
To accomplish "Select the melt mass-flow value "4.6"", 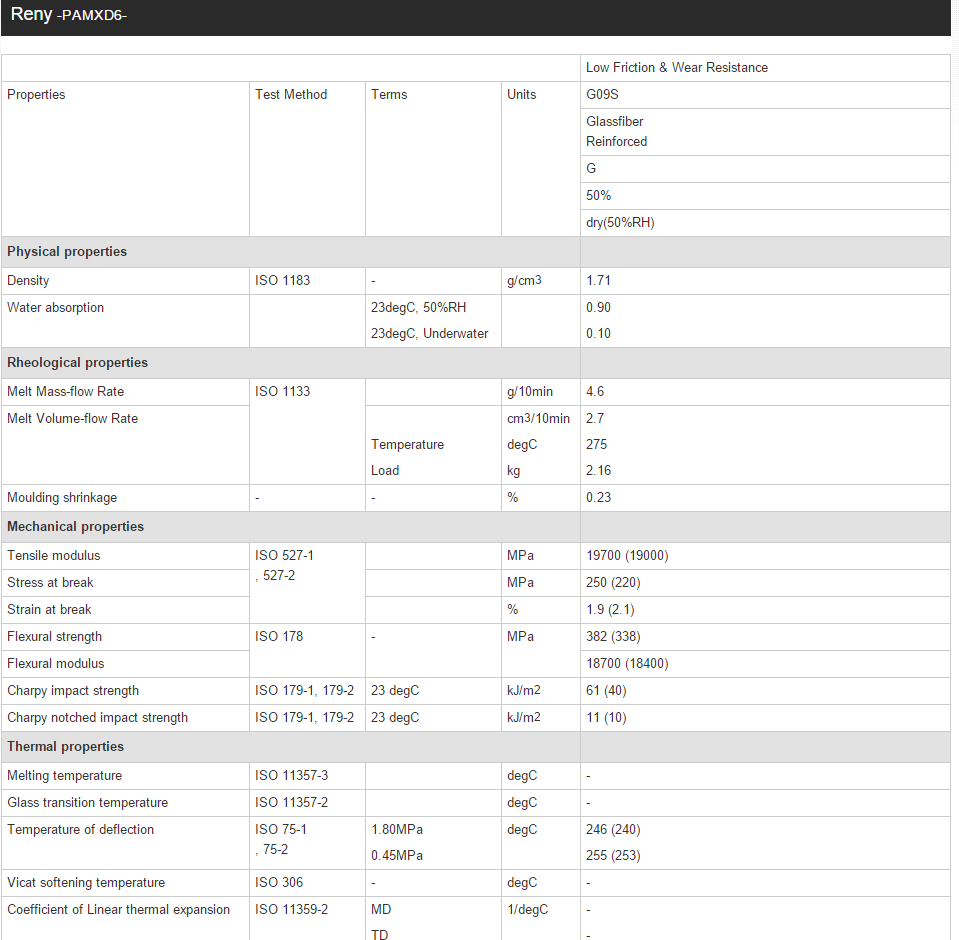I will (595, 391).
